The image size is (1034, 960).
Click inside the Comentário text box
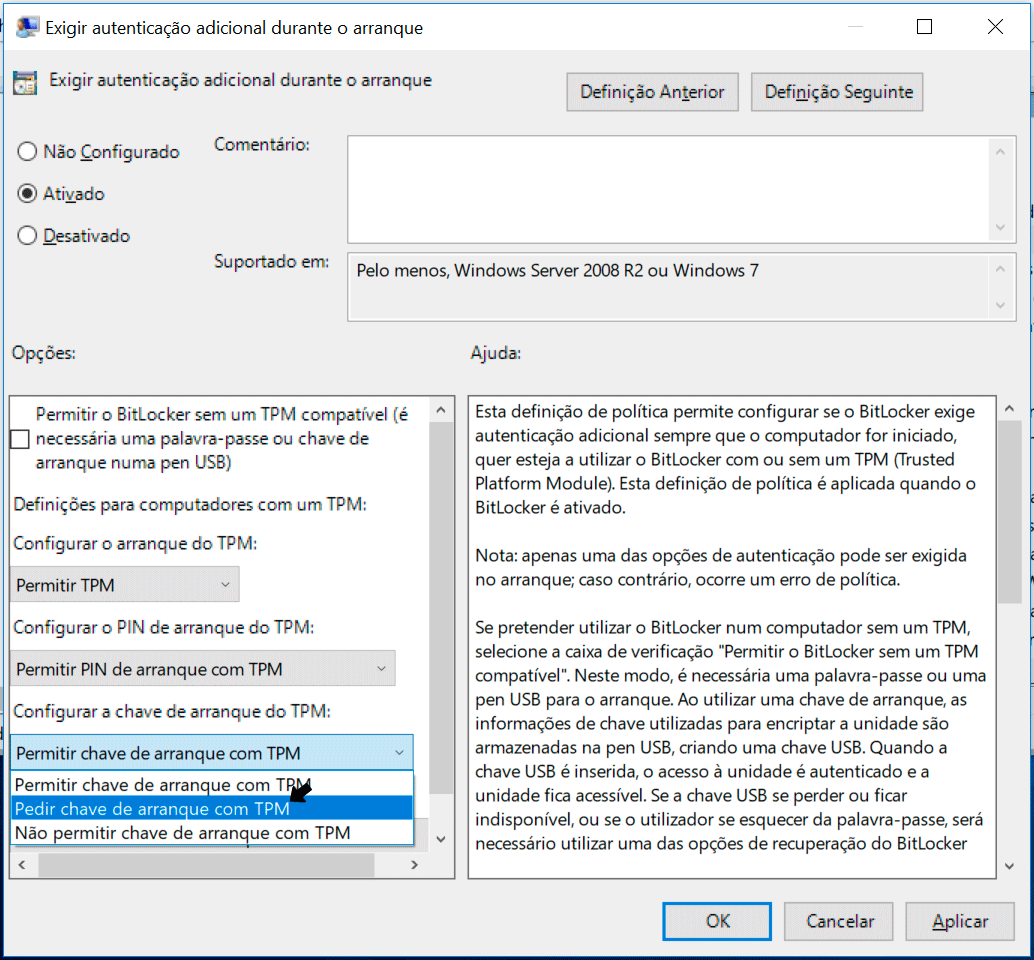[x=667, y=189]
